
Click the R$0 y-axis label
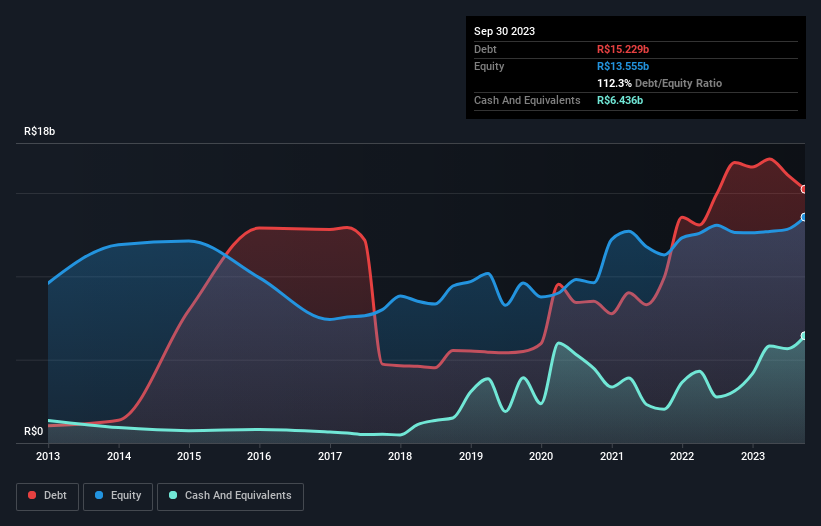34,432
